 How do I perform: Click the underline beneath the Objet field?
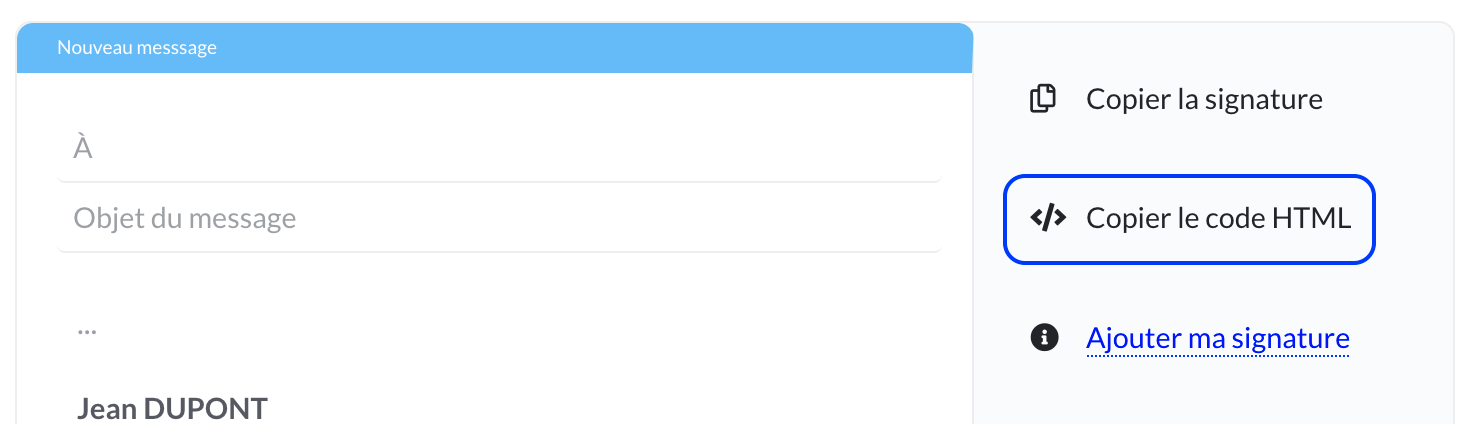(498, 251)
